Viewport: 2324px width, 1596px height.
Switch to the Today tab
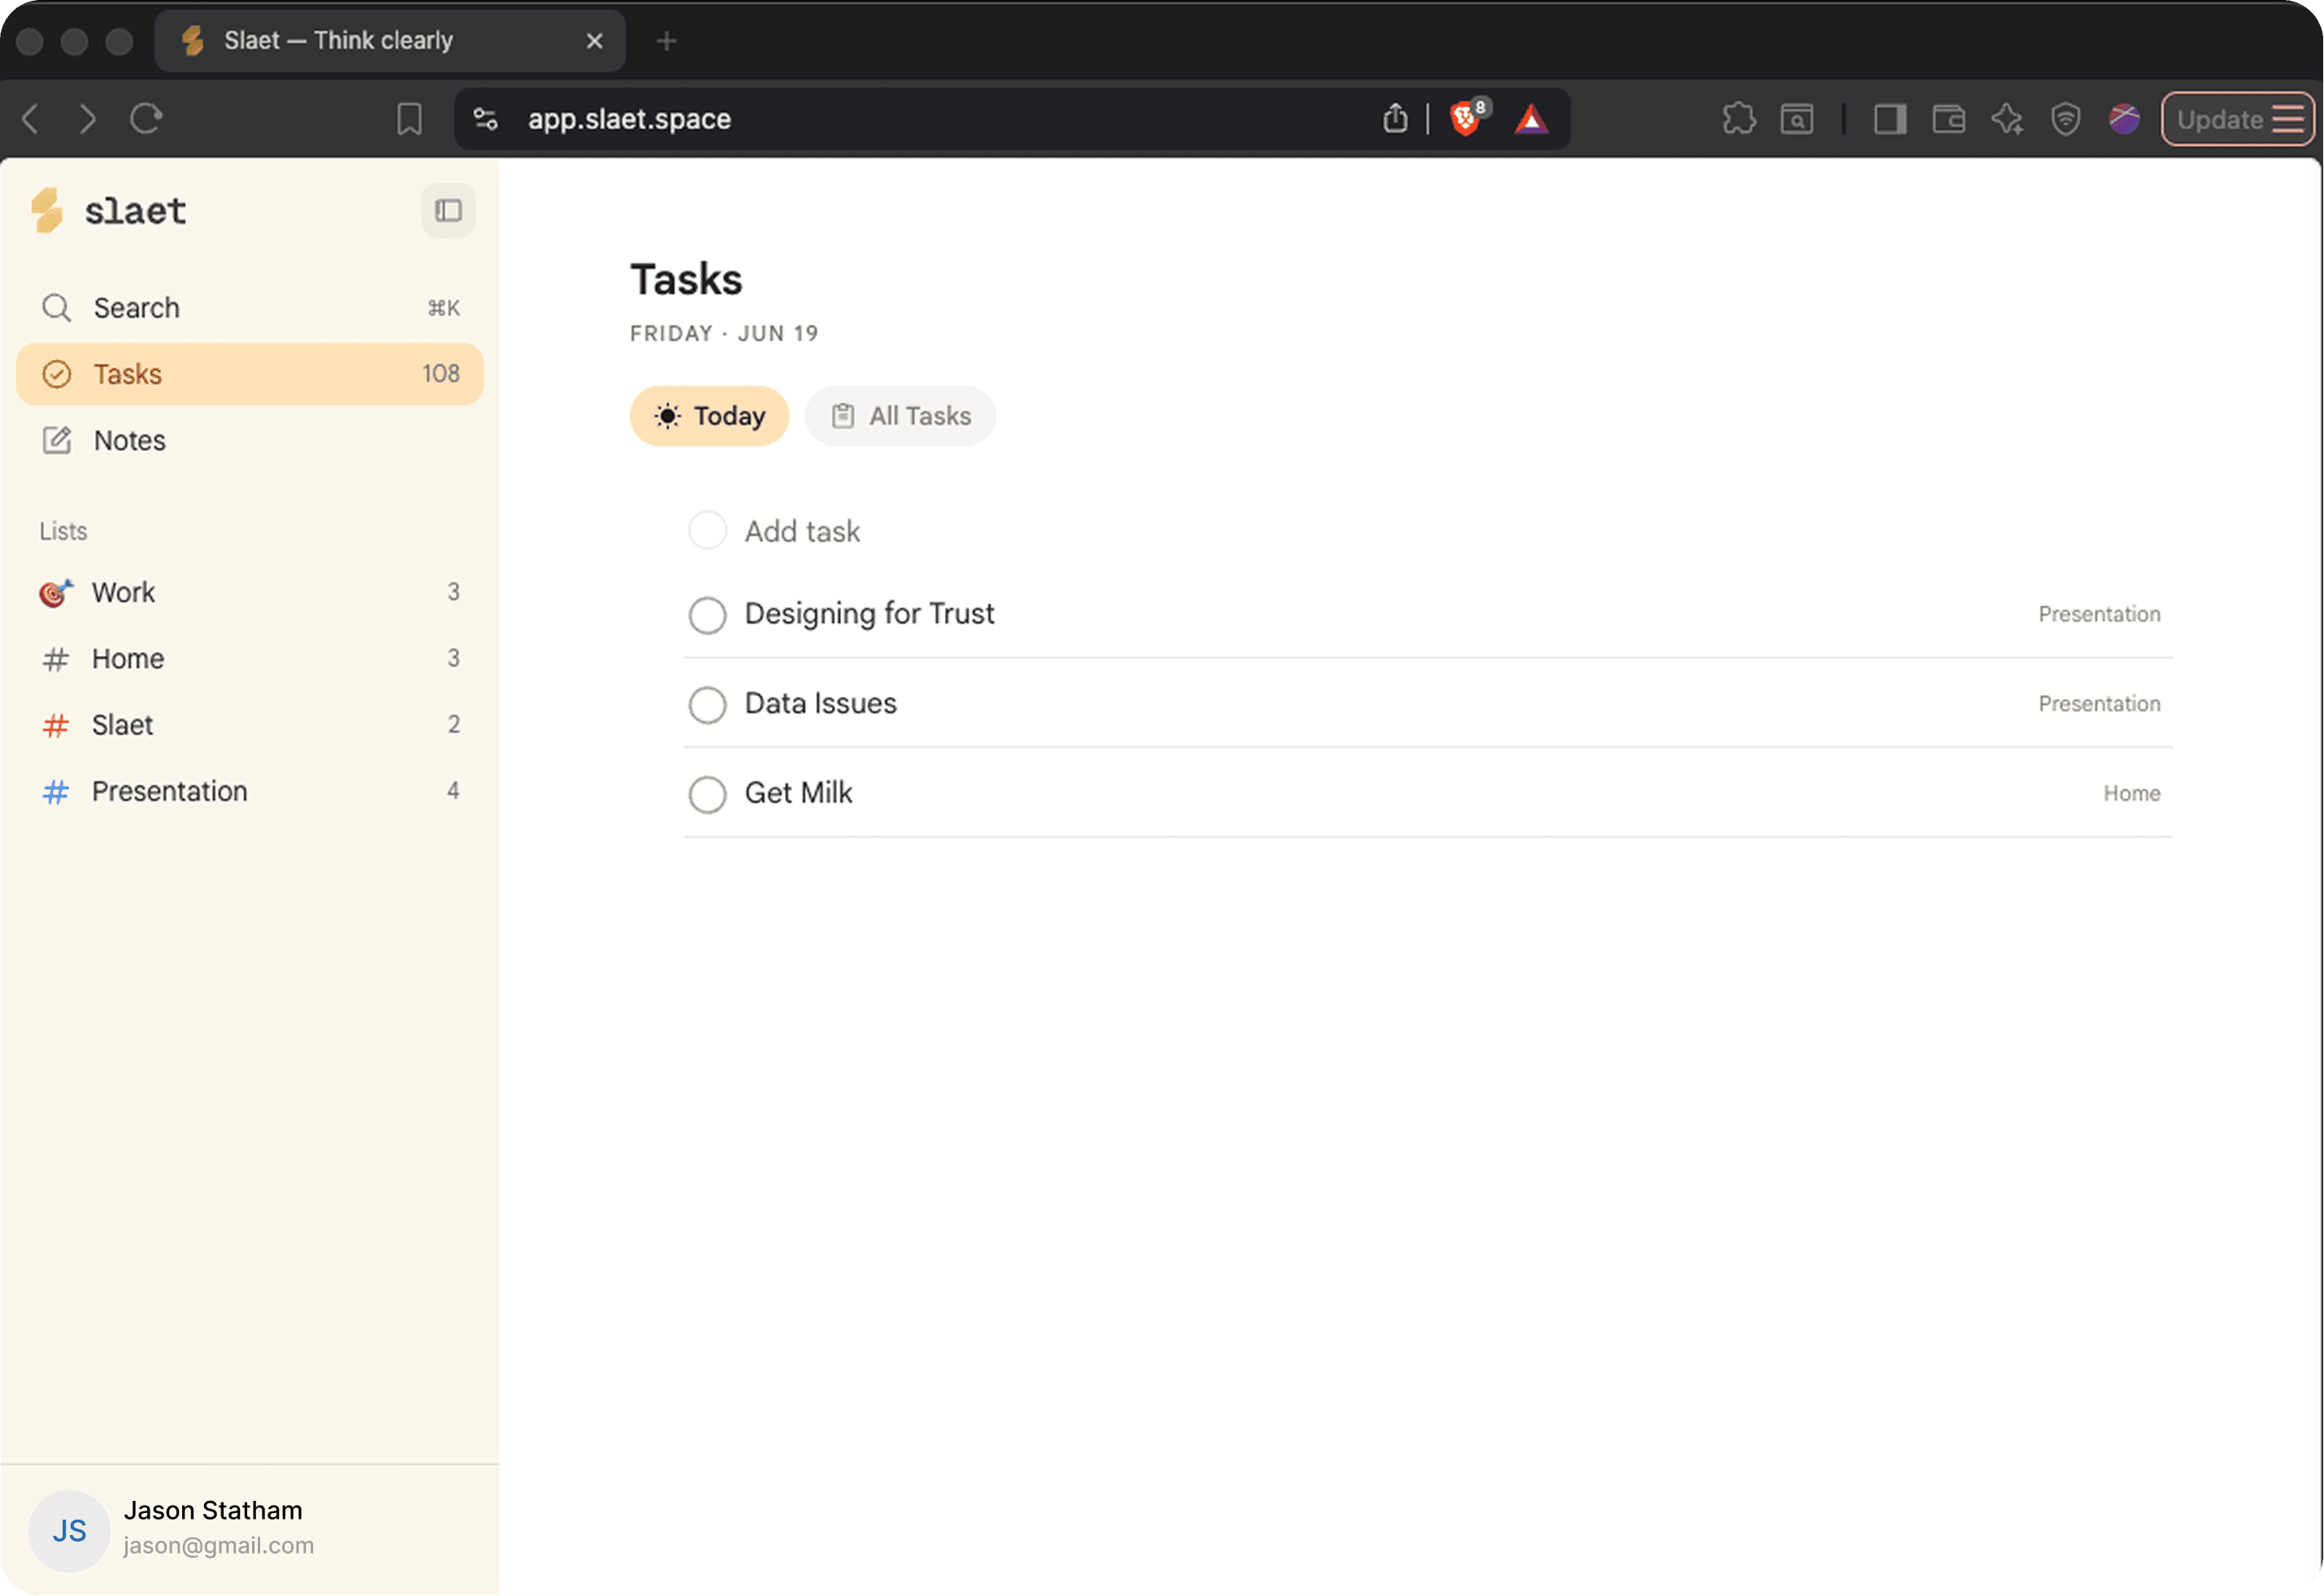pos(709,416)
